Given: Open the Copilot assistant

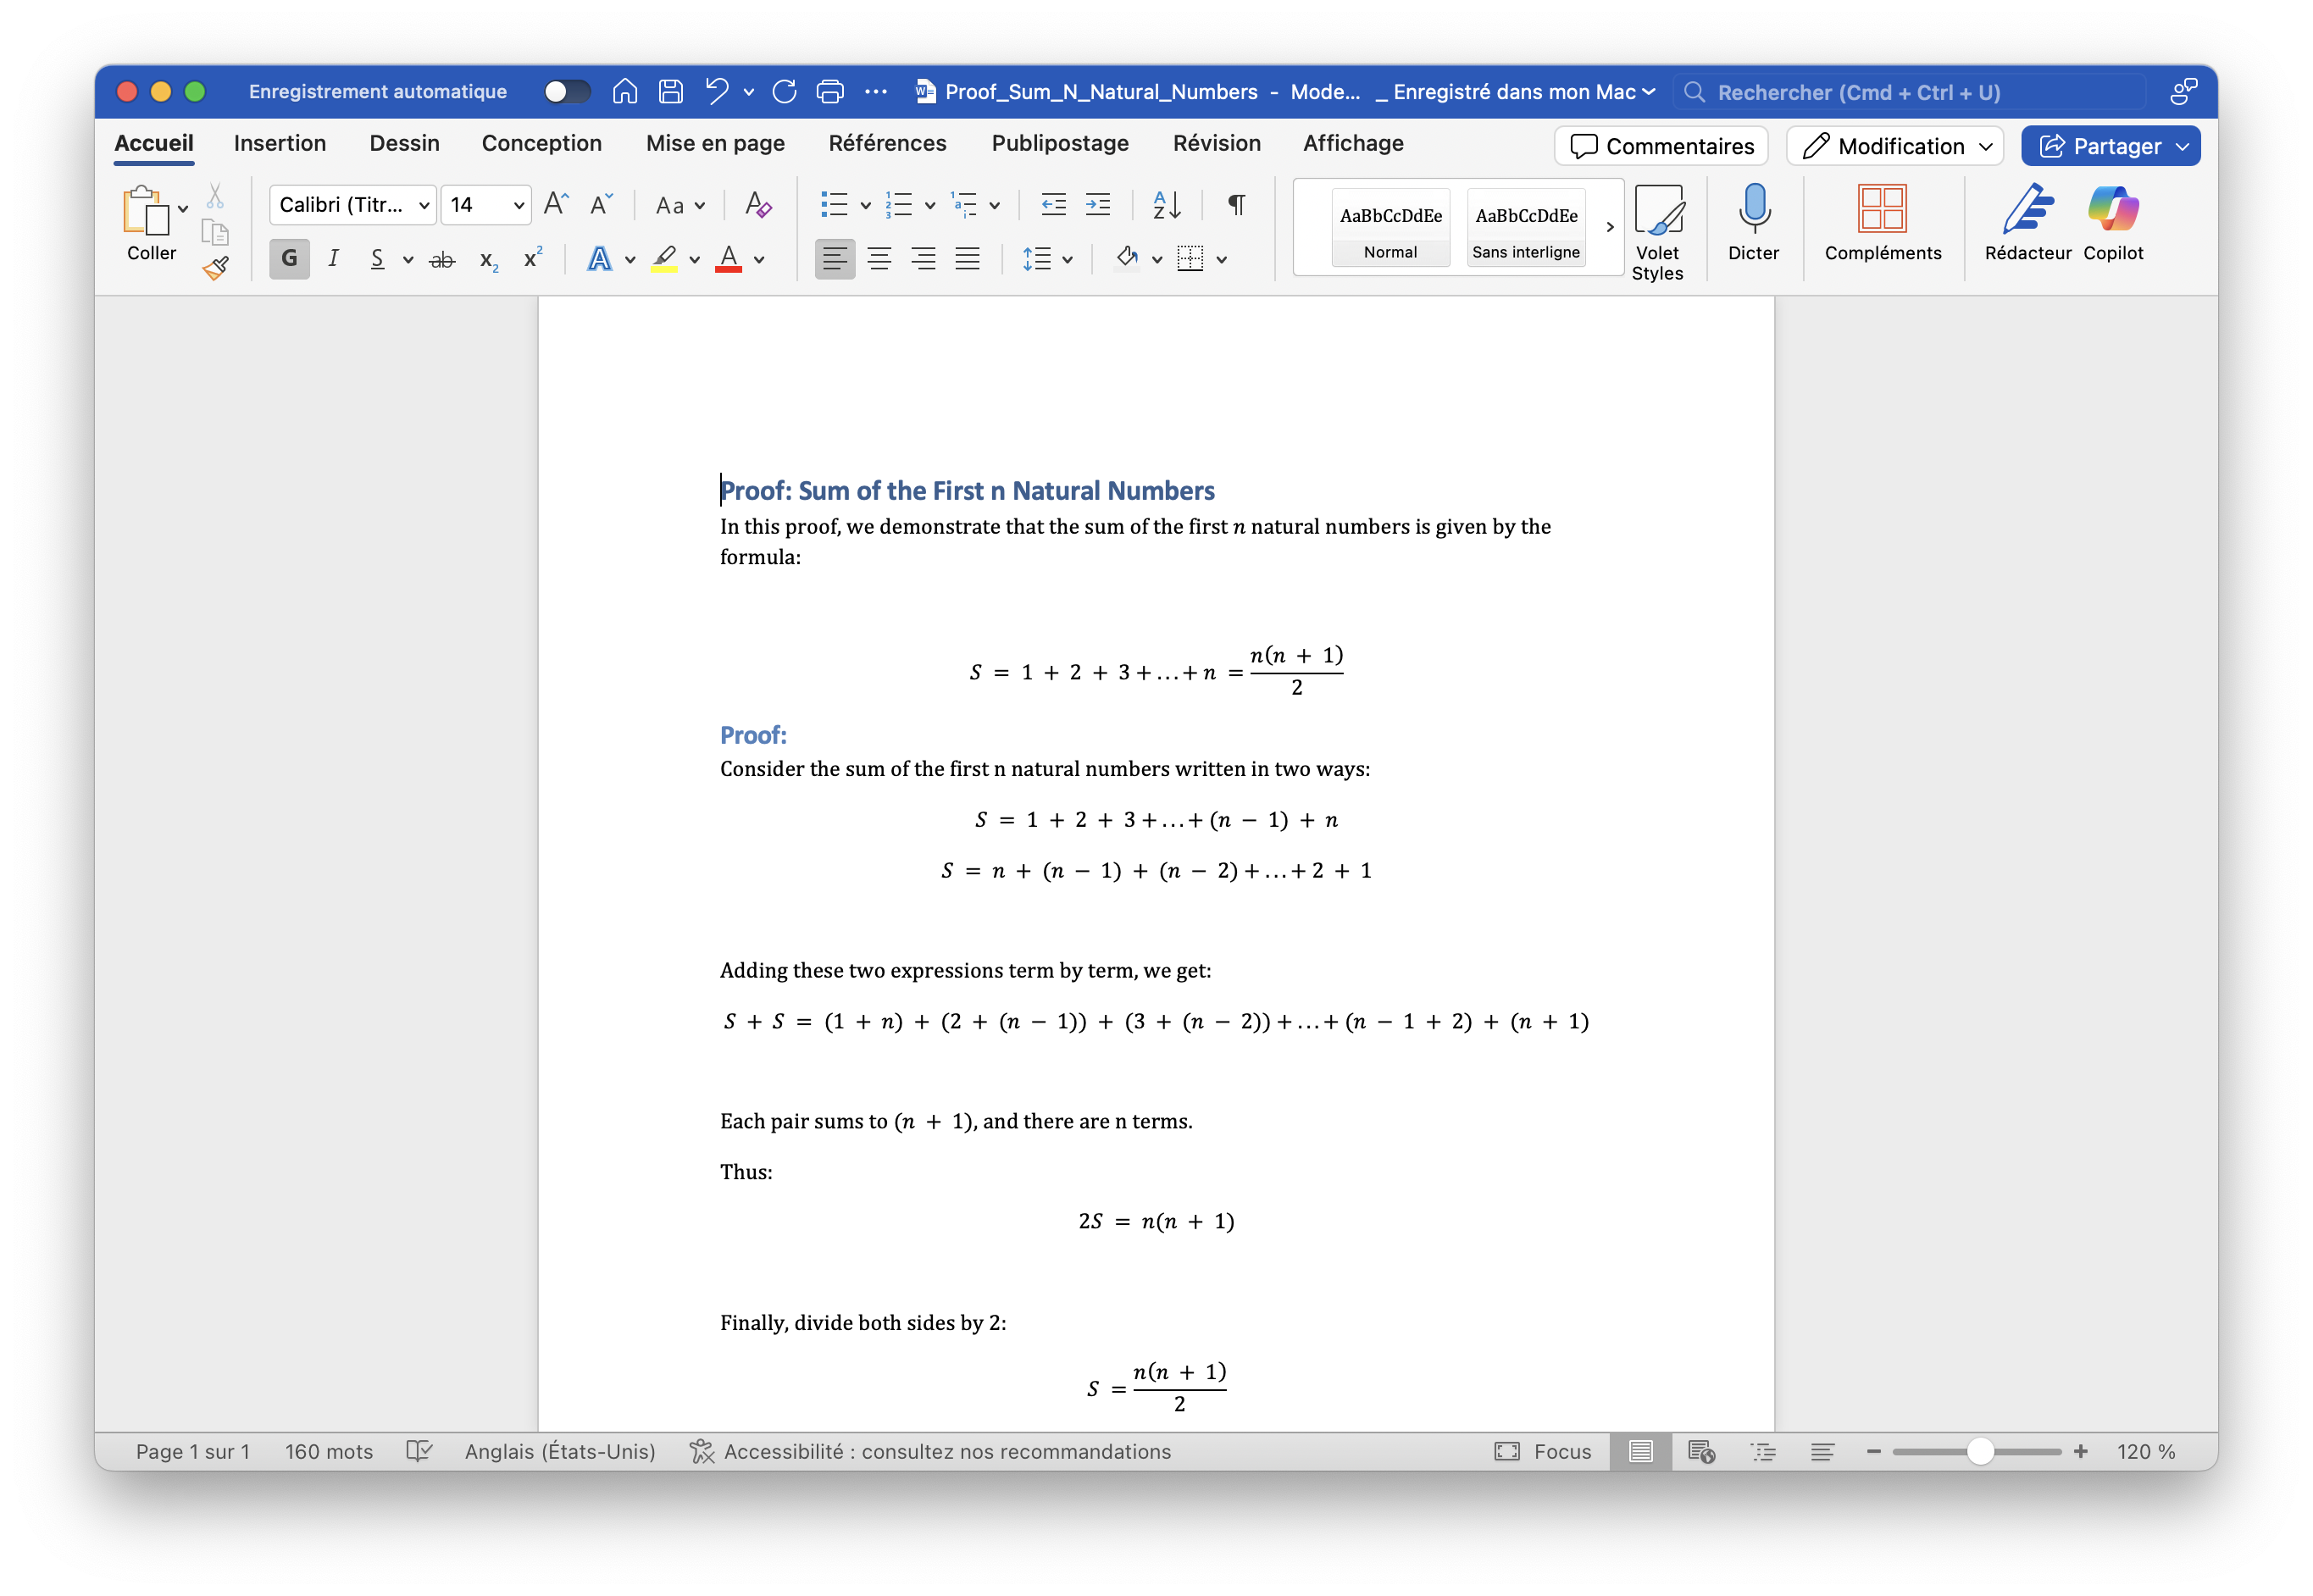Looking at the screenshot, I should (x=2112, y=209).
